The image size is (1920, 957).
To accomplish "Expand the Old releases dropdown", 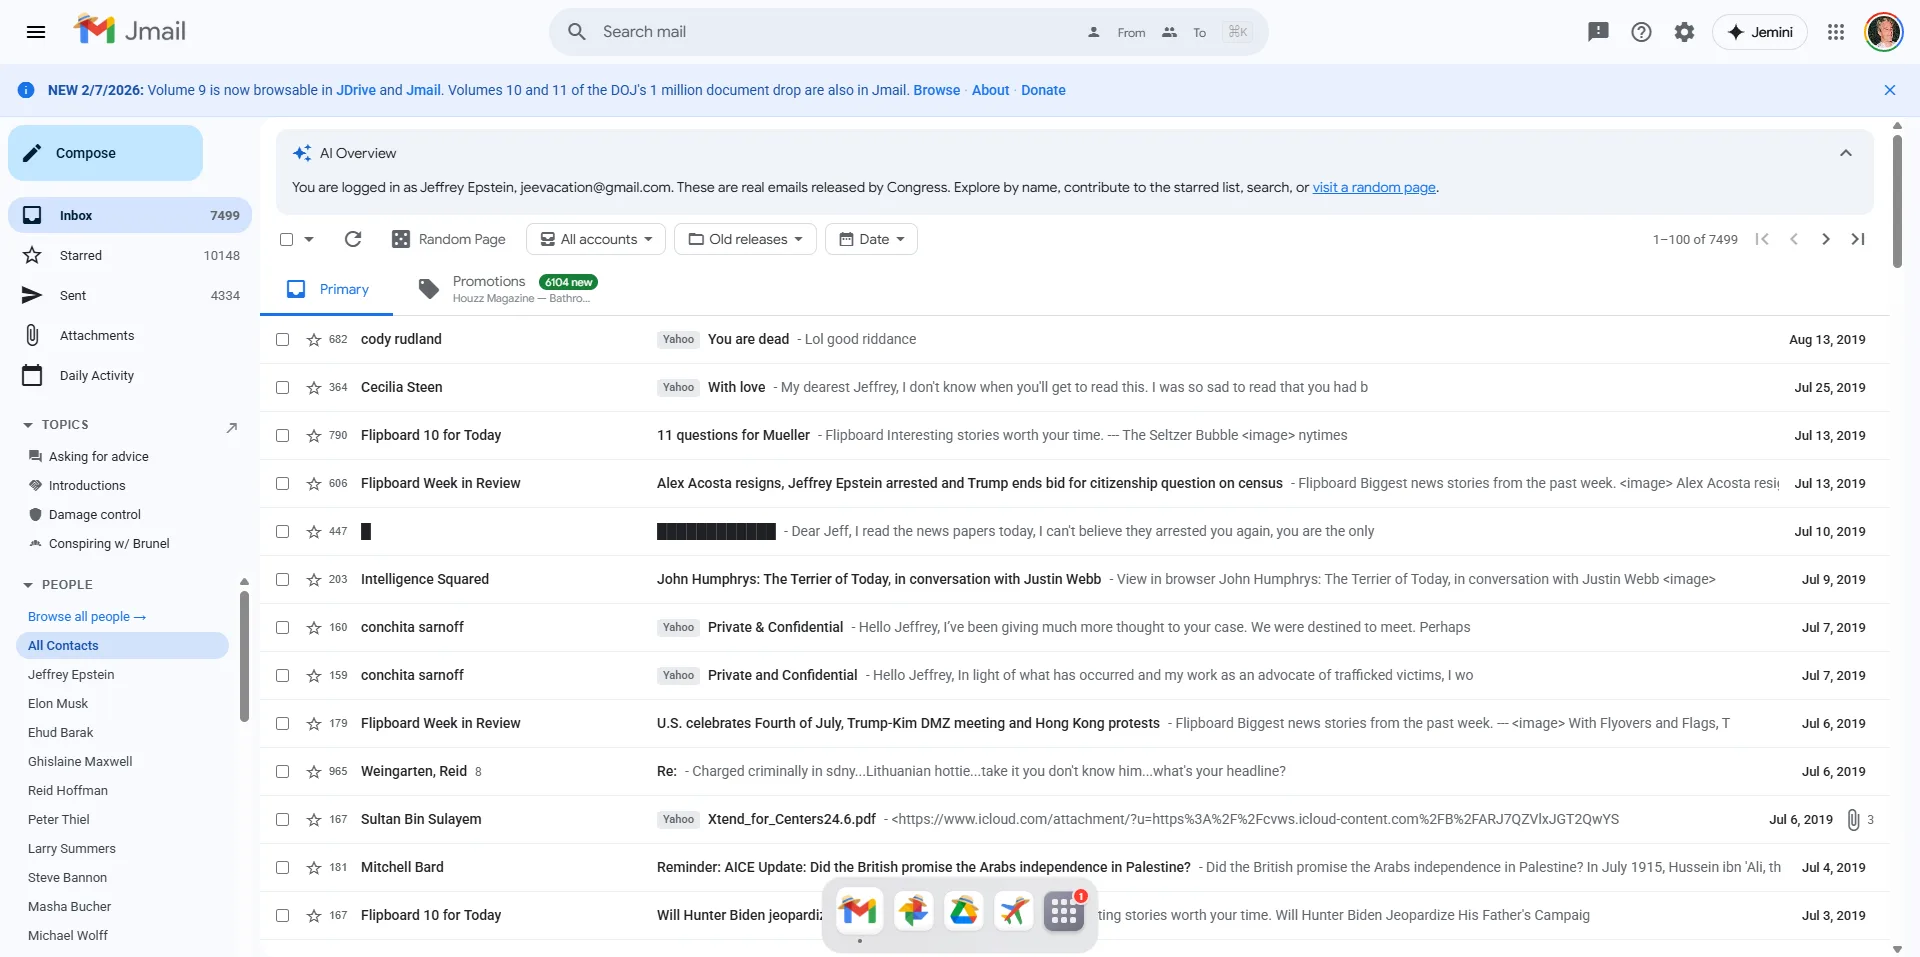I will click(x=745, y=239).
